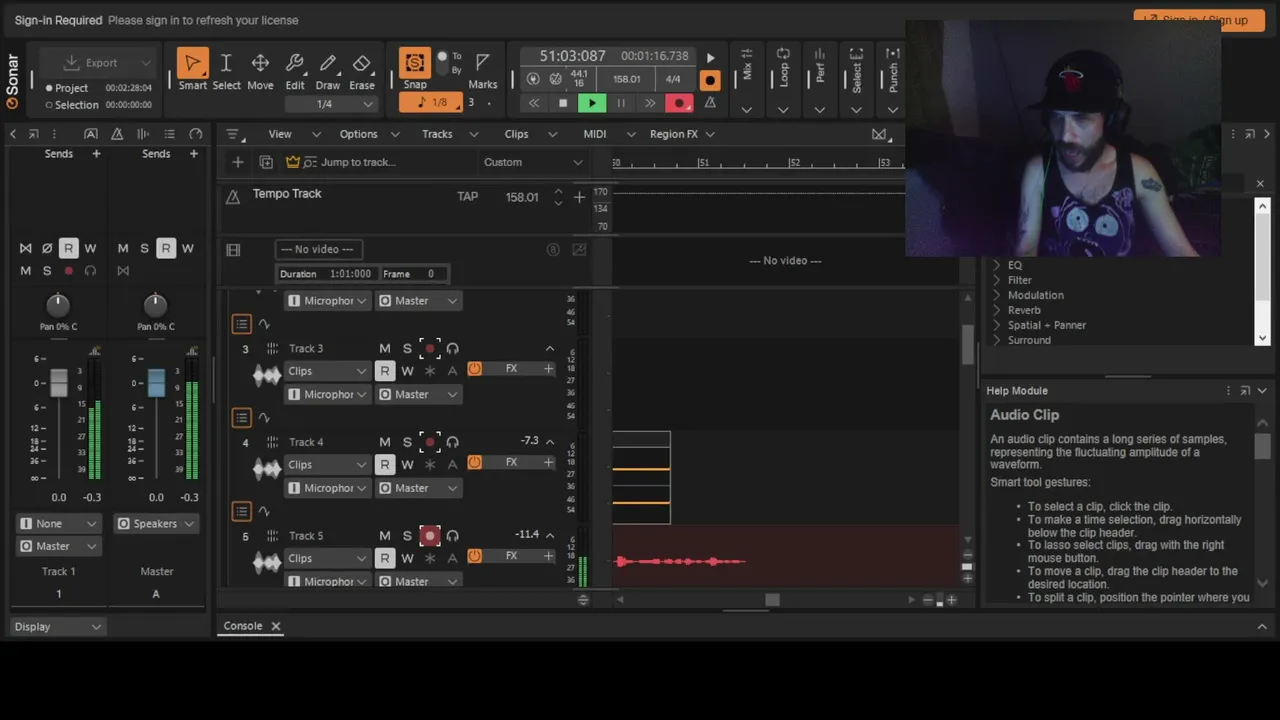Toggle Track 4 FX bin power
Image resolution: width=1280 pixels, height=720 pixels.
[x=474, y=463]
